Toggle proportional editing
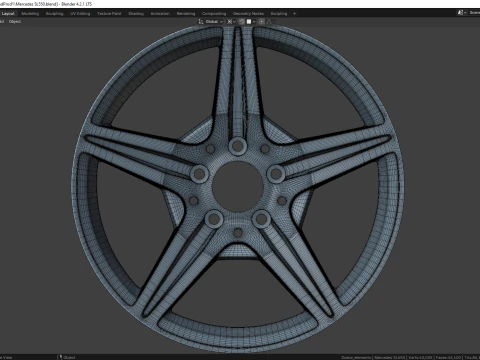Screen dimensions: 480x360 (262, 22)
